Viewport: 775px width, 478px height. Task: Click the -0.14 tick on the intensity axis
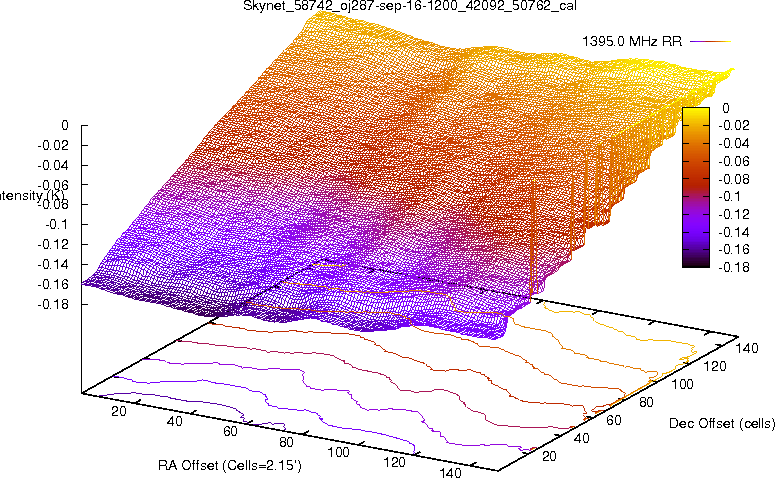[x=53, y=264]
